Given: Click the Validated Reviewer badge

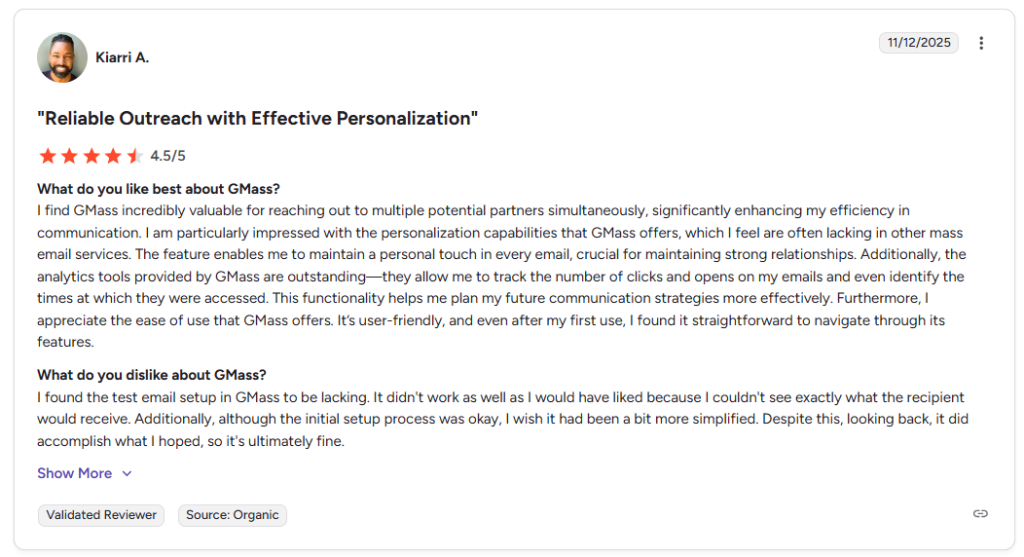Looking at the screenshot, I should 101,515.
